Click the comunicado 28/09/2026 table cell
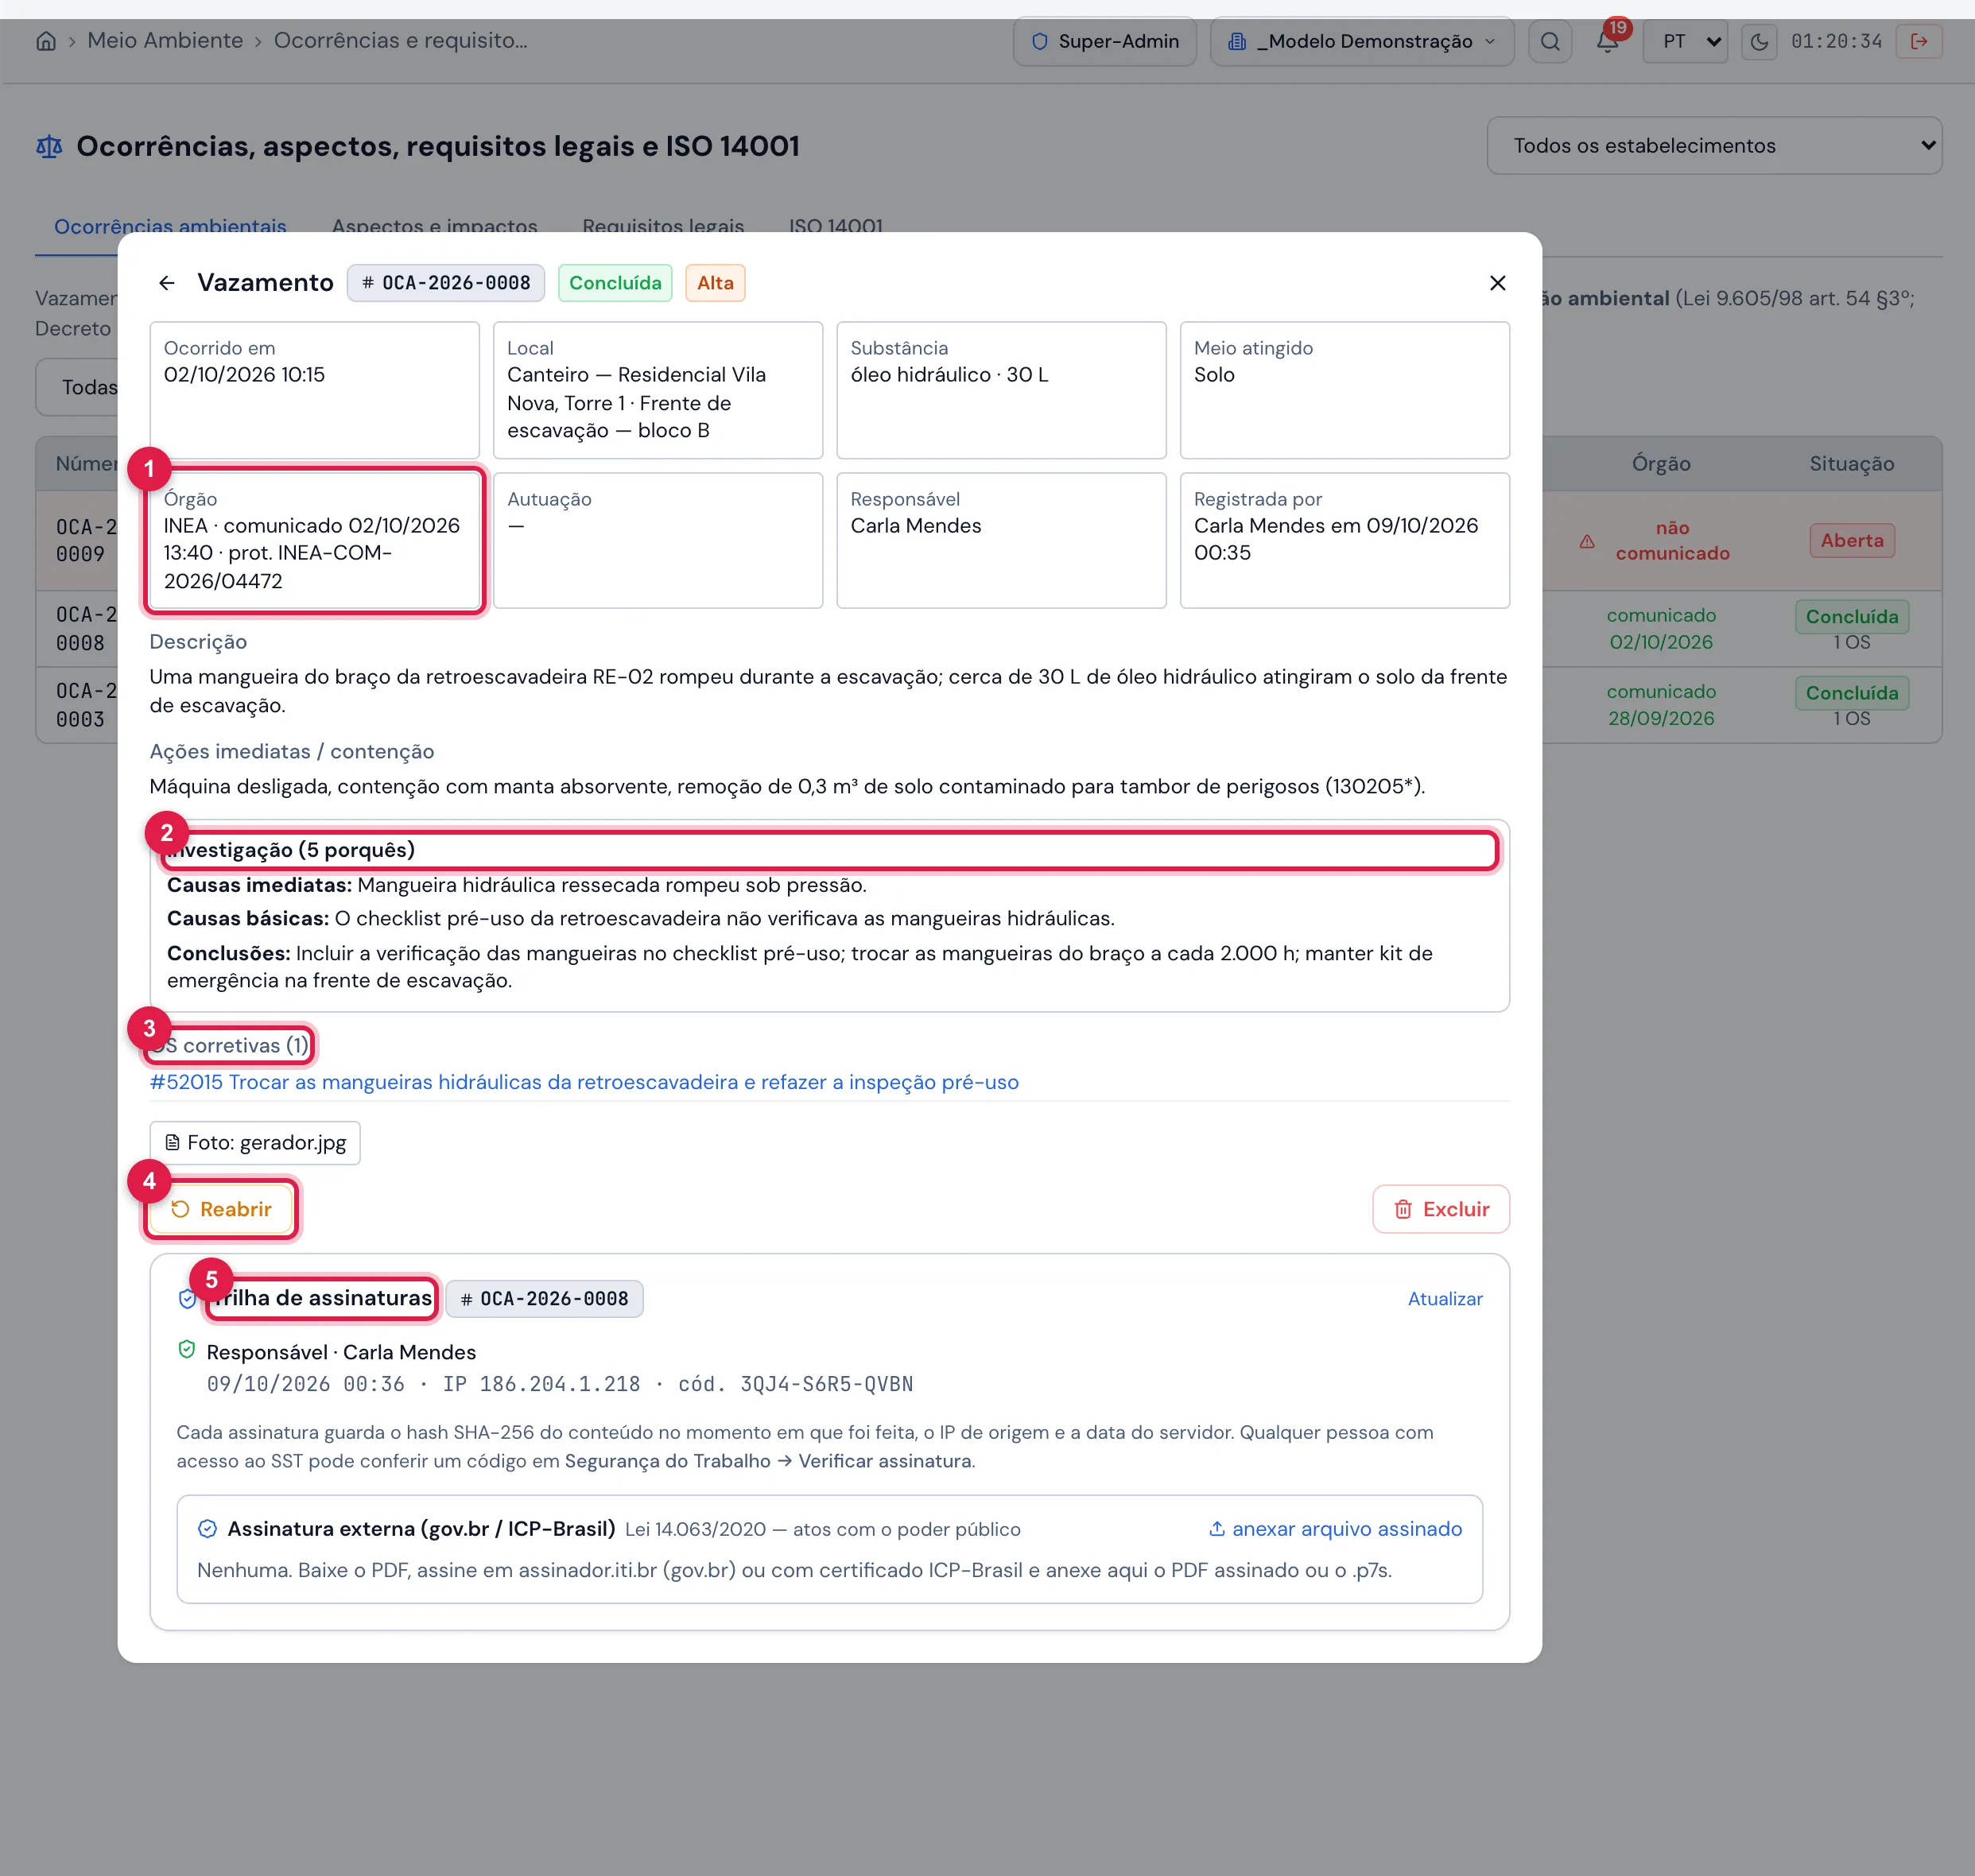Screen dimensions: 1975x1876 point(1660,705)
